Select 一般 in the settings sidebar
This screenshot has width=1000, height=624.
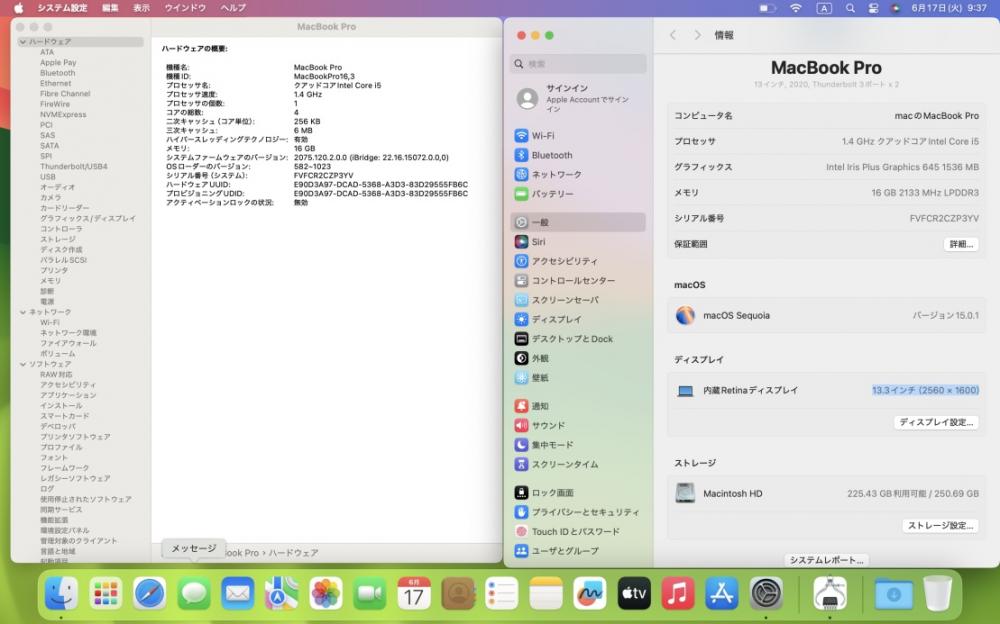(578, 222)
